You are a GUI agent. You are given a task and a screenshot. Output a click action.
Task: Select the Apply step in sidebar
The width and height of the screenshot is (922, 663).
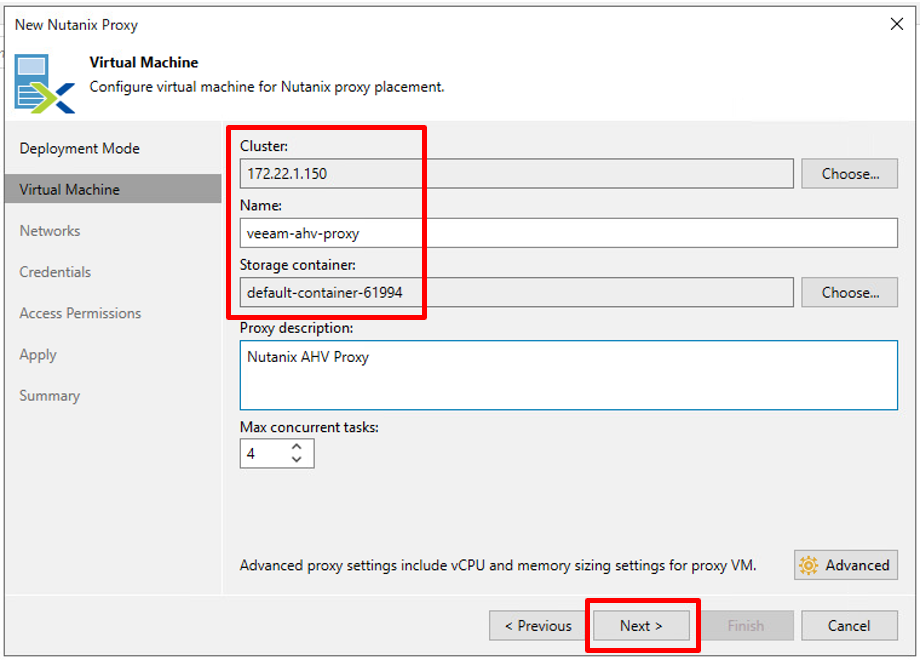tap(38, 355)
